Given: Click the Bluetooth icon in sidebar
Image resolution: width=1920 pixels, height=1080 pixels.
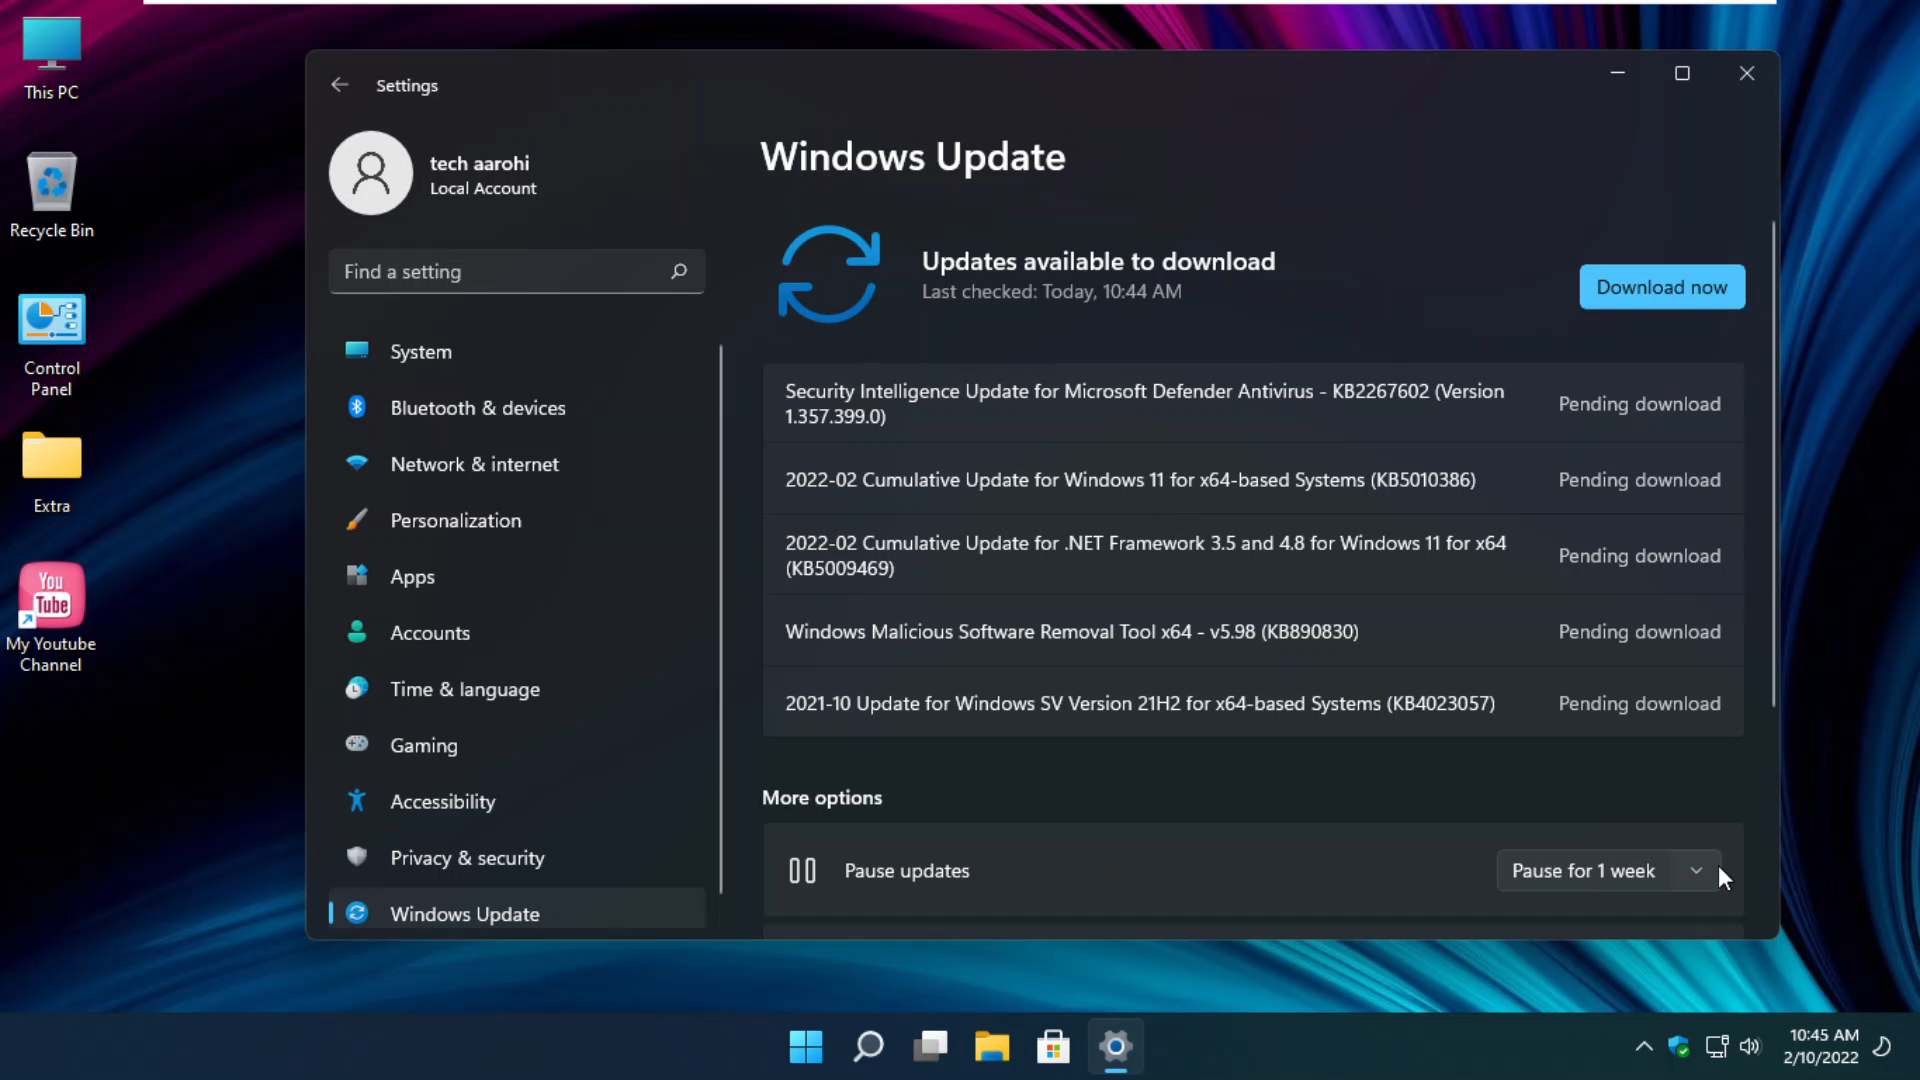Looking at the screenshot, I should [357, 407].
